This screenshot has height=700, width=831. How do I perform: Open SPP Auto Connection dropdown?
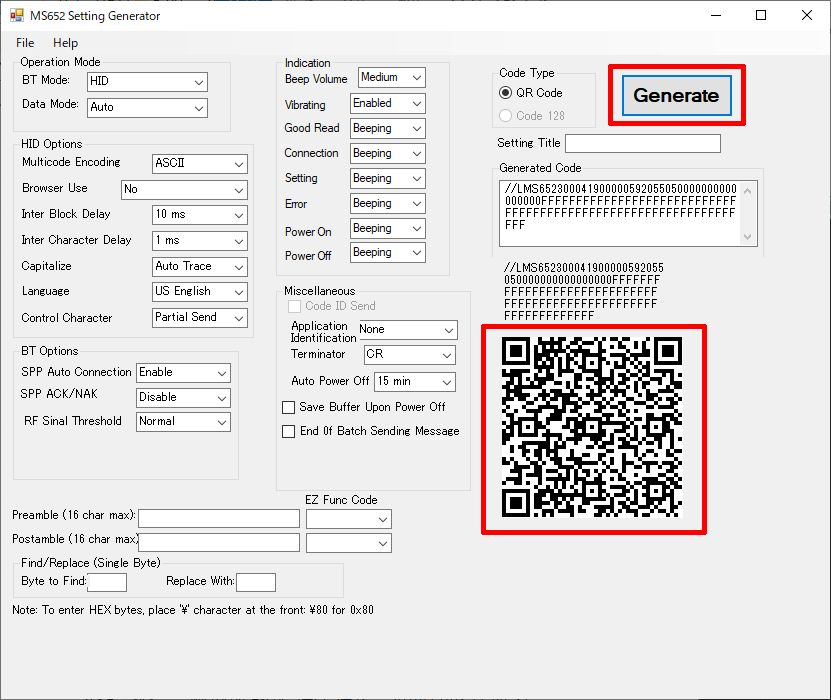coord(183,373)
